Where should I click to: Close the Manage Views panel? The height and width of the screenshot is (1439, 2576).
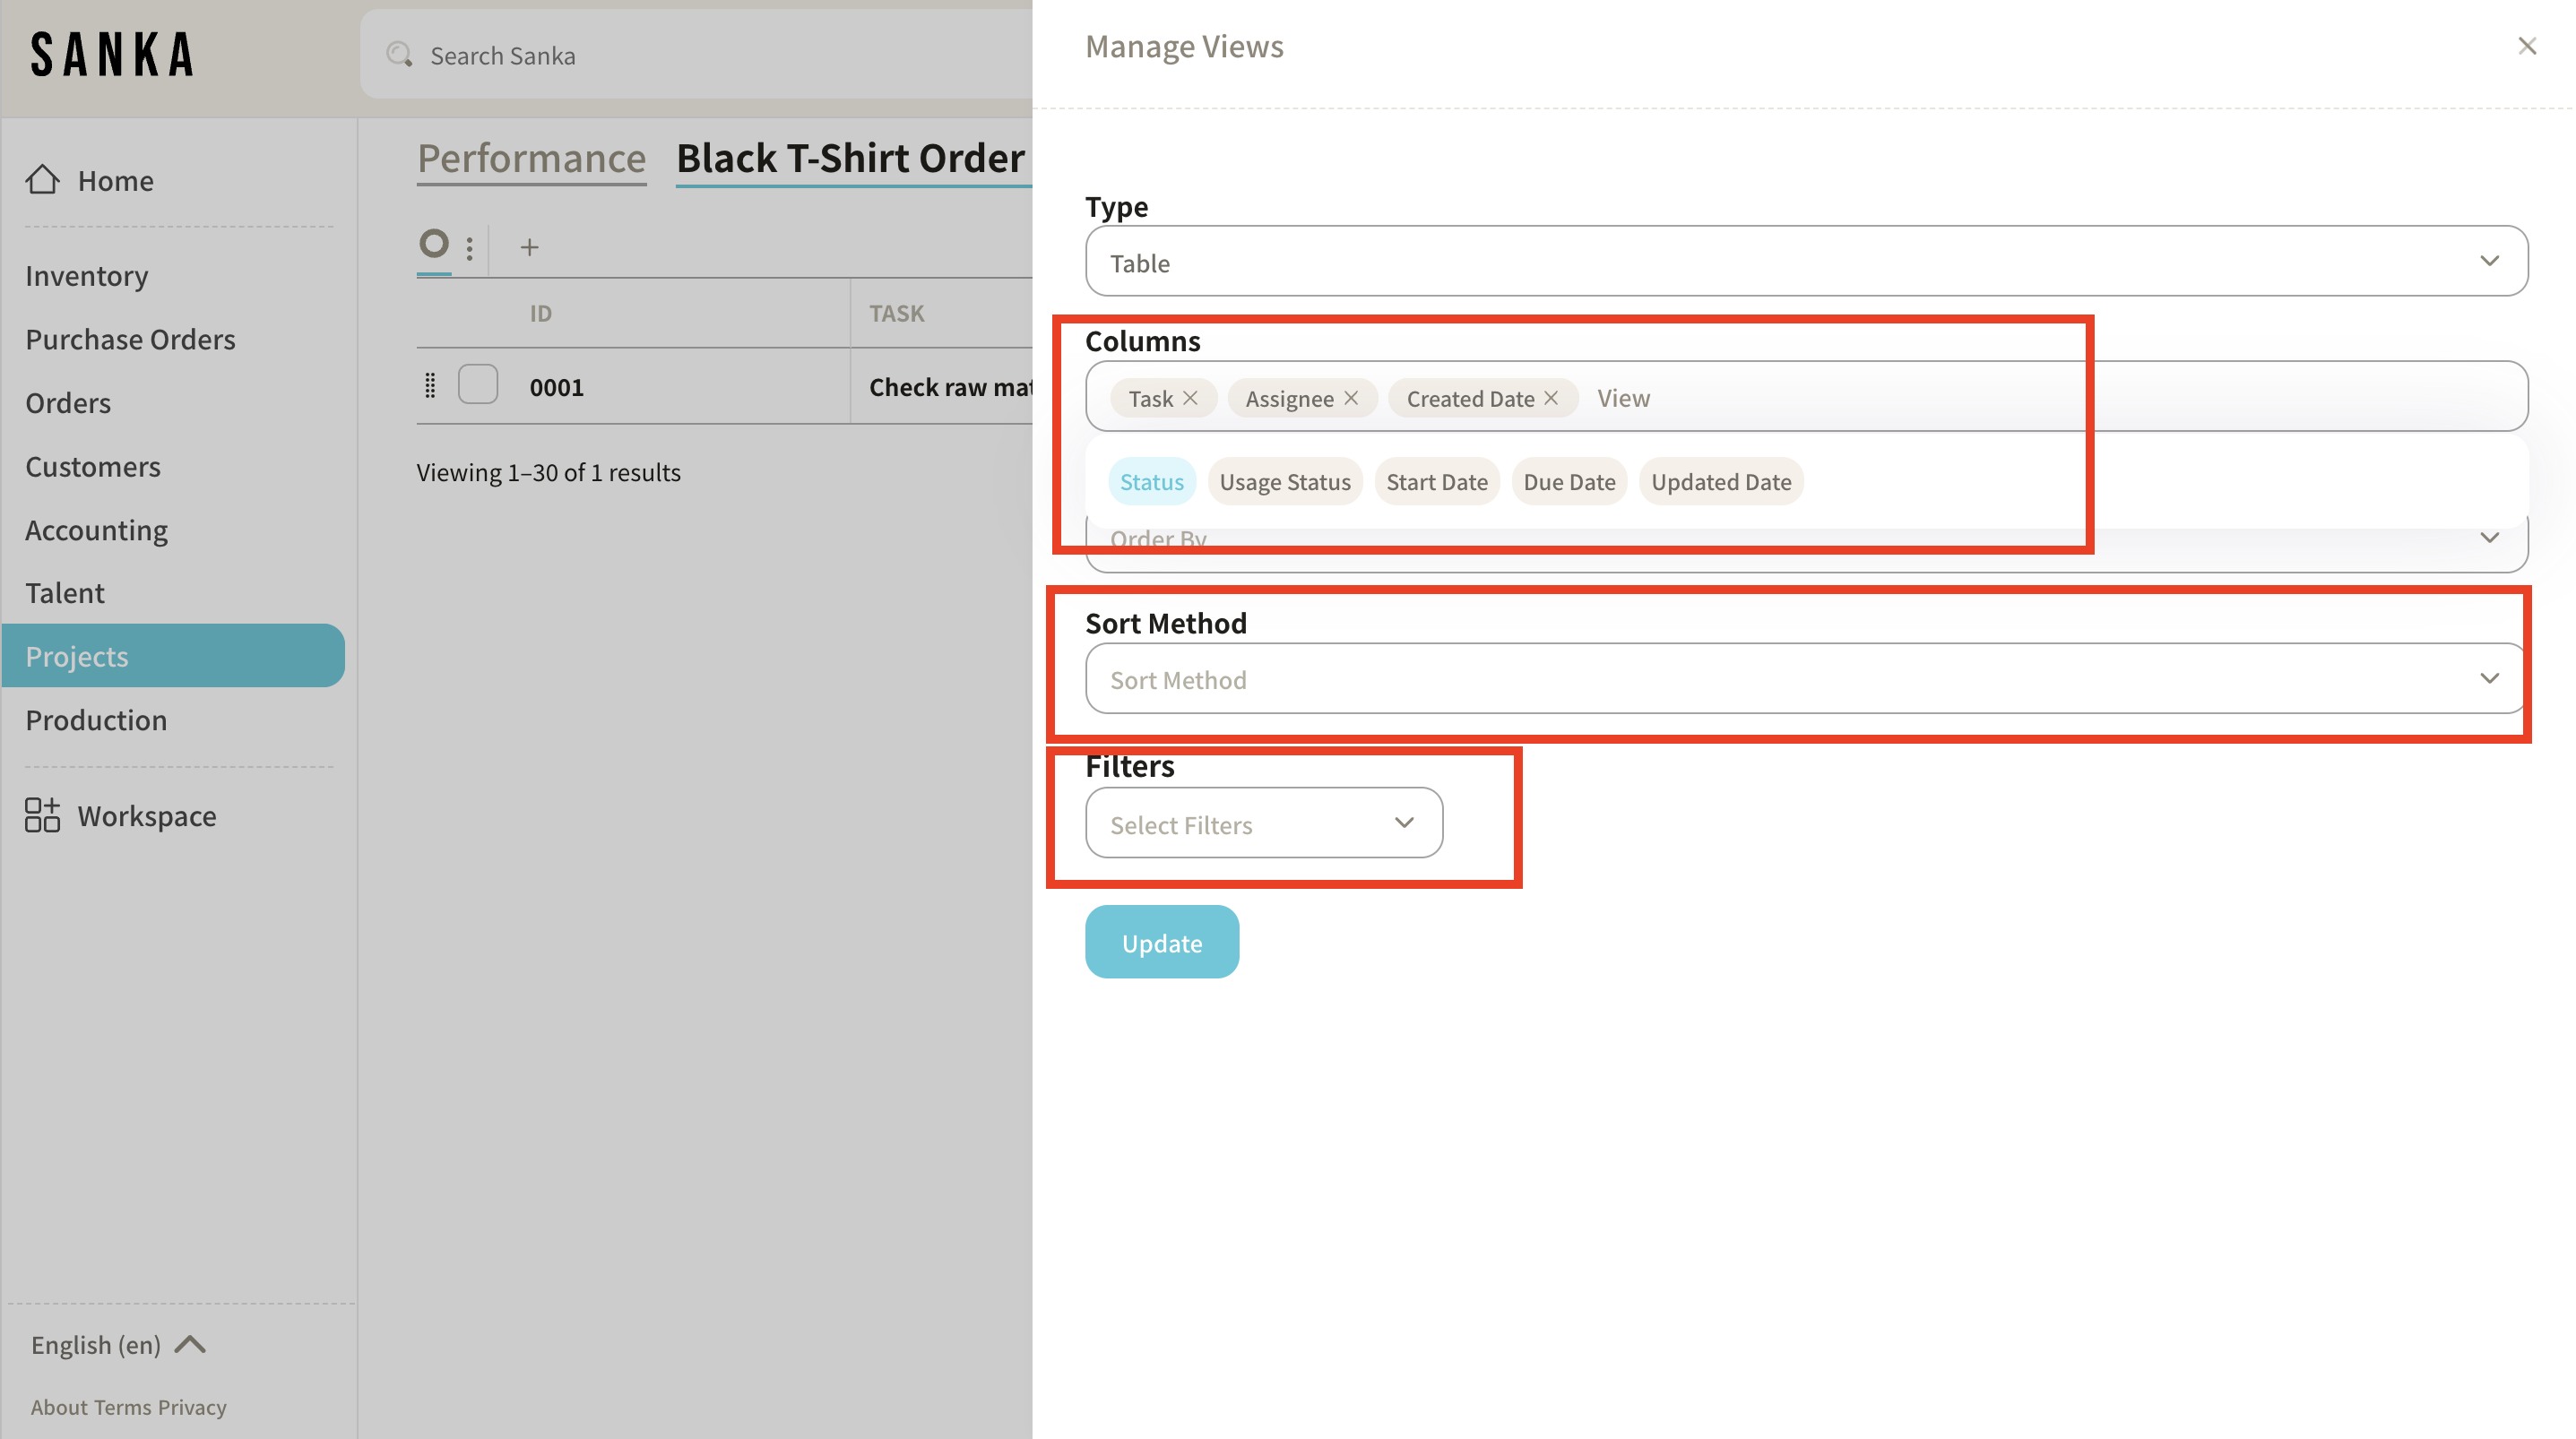click(x=2526, y=47)
